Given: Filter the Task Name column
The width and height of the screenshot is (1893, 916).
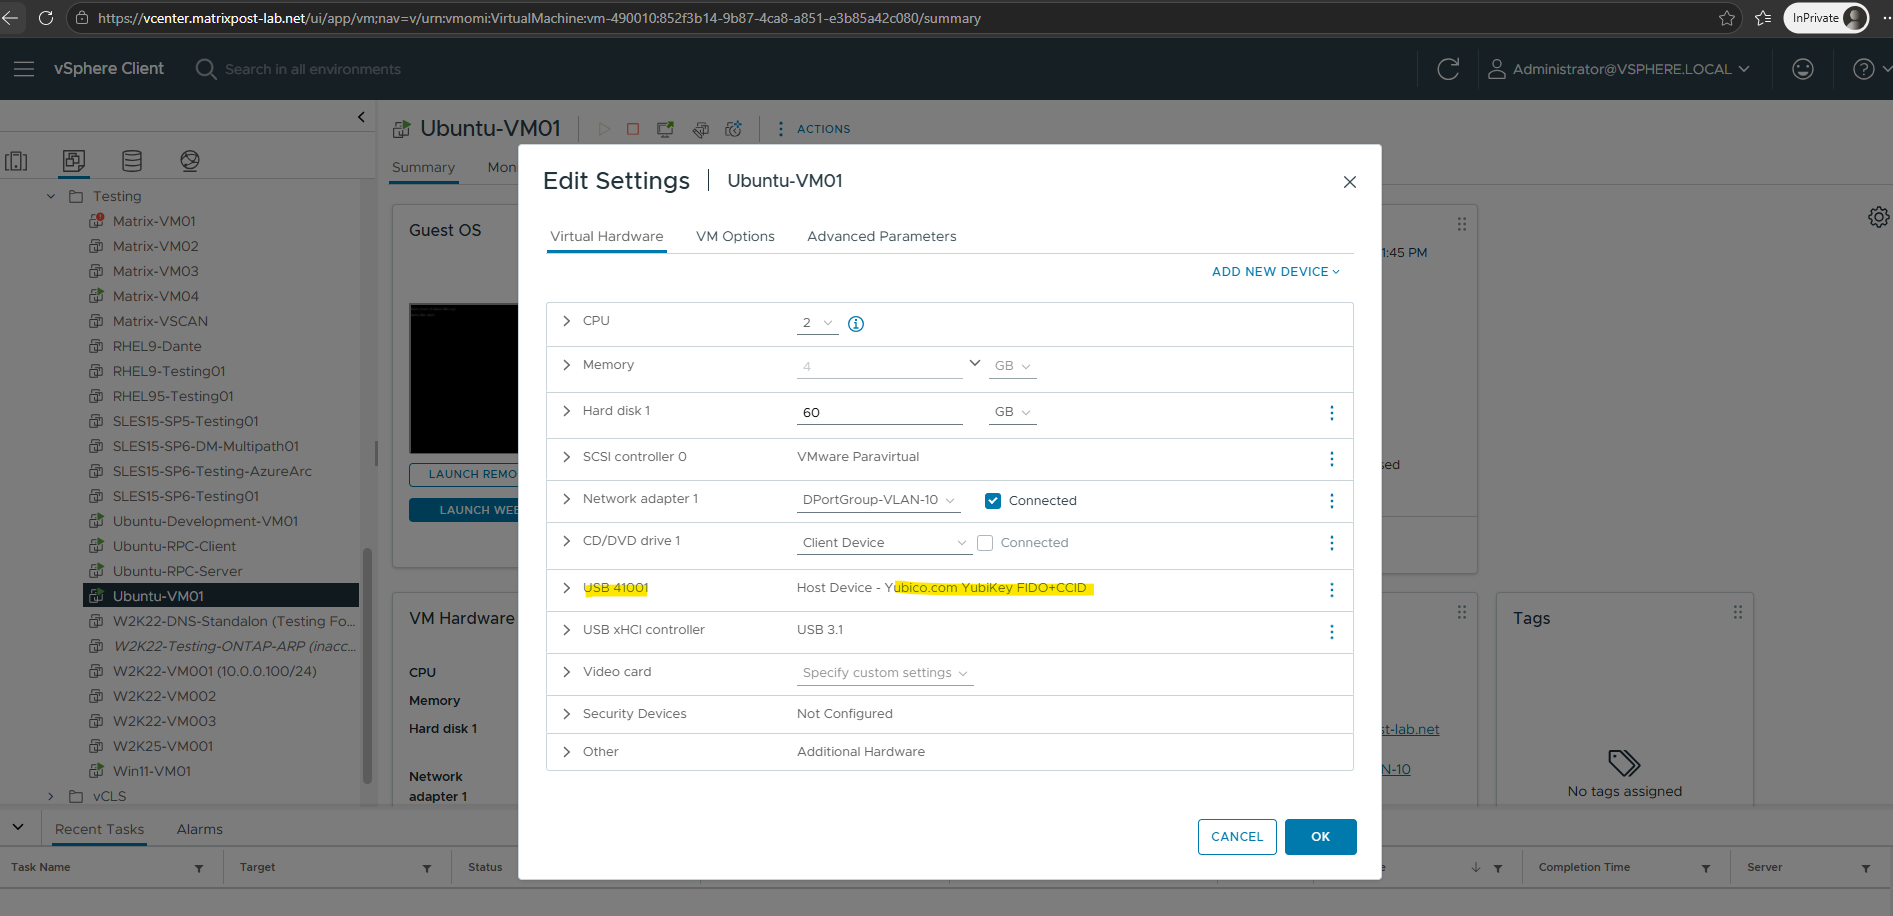Looking at the screenshot, I should tap(199, 869).
